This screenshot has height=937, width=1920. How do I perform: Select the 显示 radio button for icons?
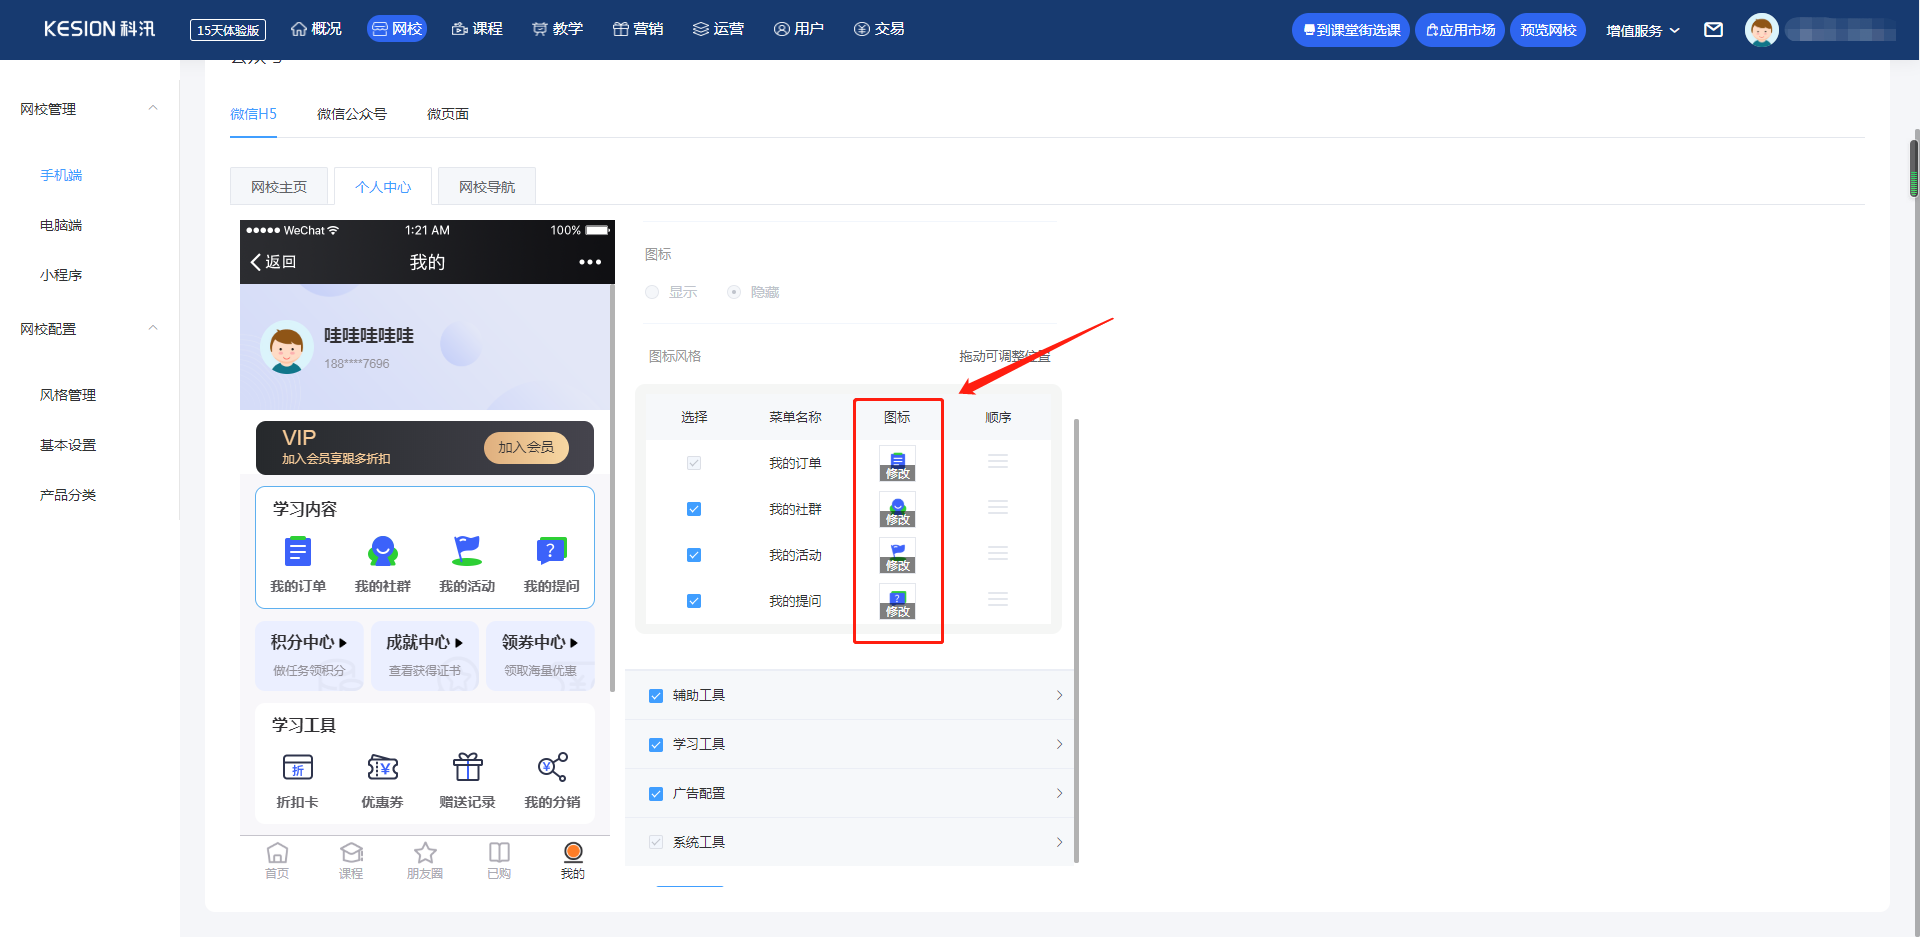(x=652, y=292)
